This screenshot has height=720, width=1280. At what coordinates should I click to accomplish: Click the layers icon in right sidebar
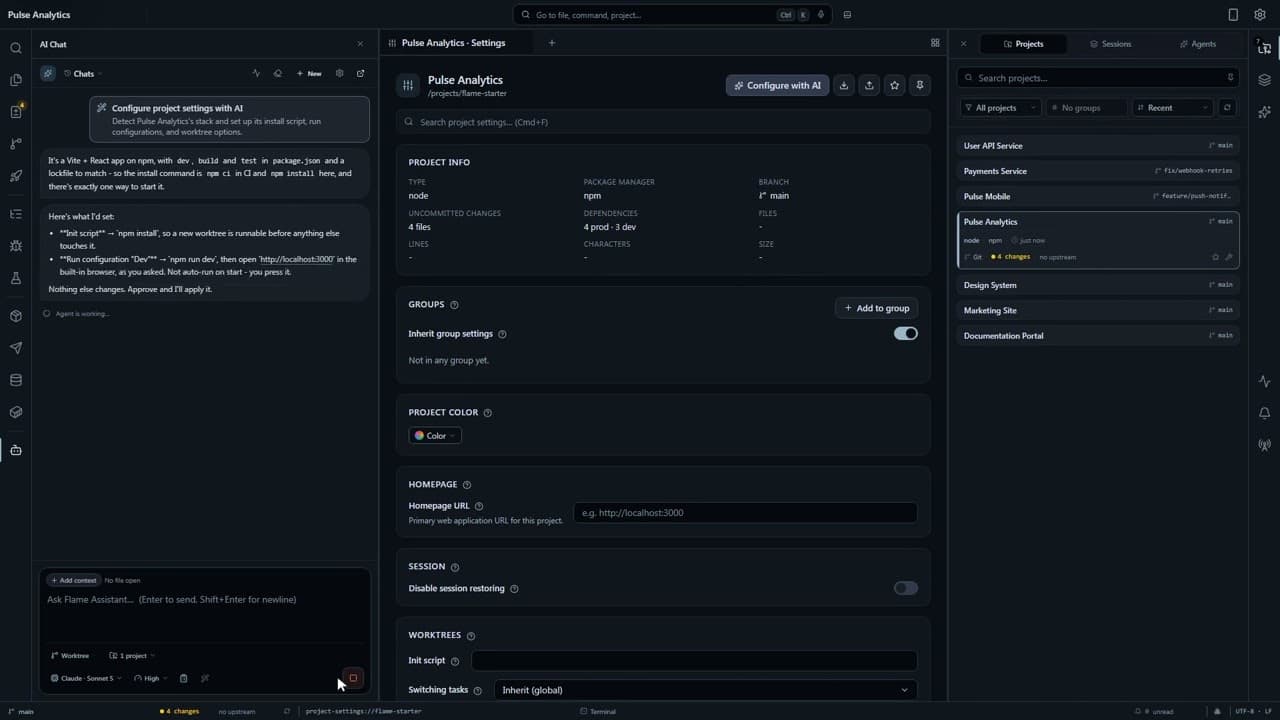tap(1265, 80)
